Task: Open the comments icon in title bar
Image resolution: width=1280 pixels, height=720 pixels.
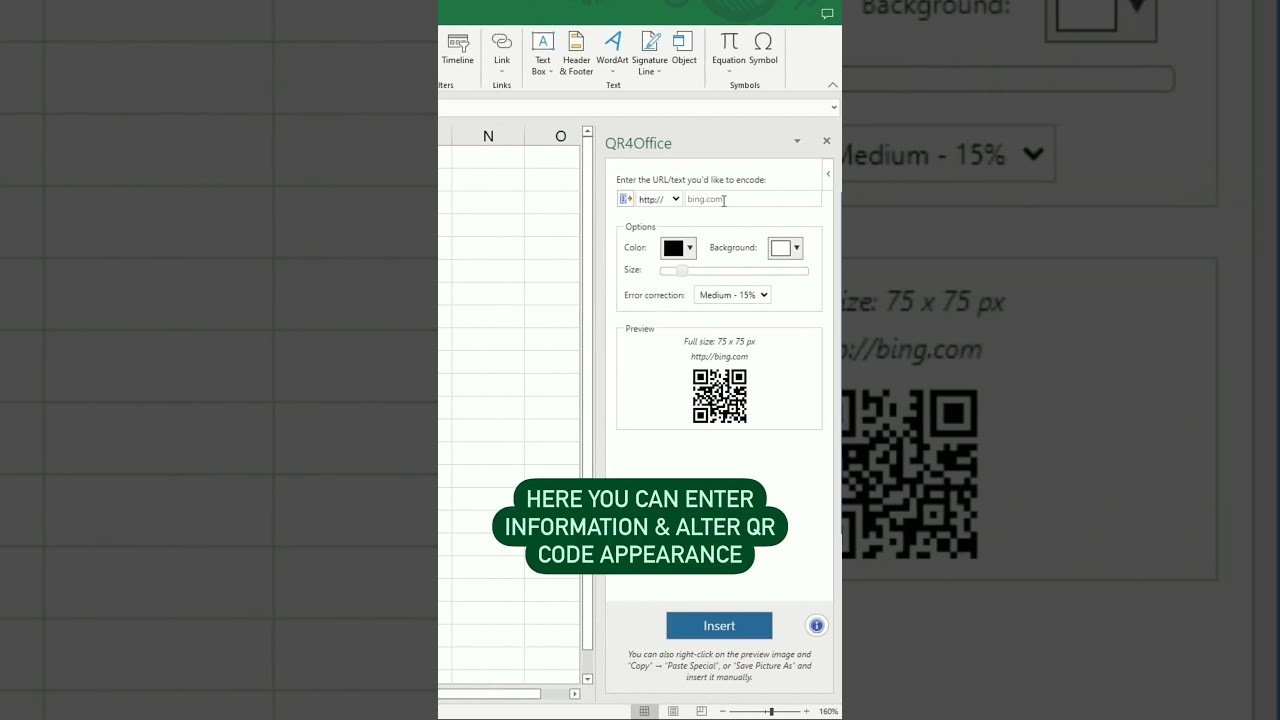Action: point(827,13)
